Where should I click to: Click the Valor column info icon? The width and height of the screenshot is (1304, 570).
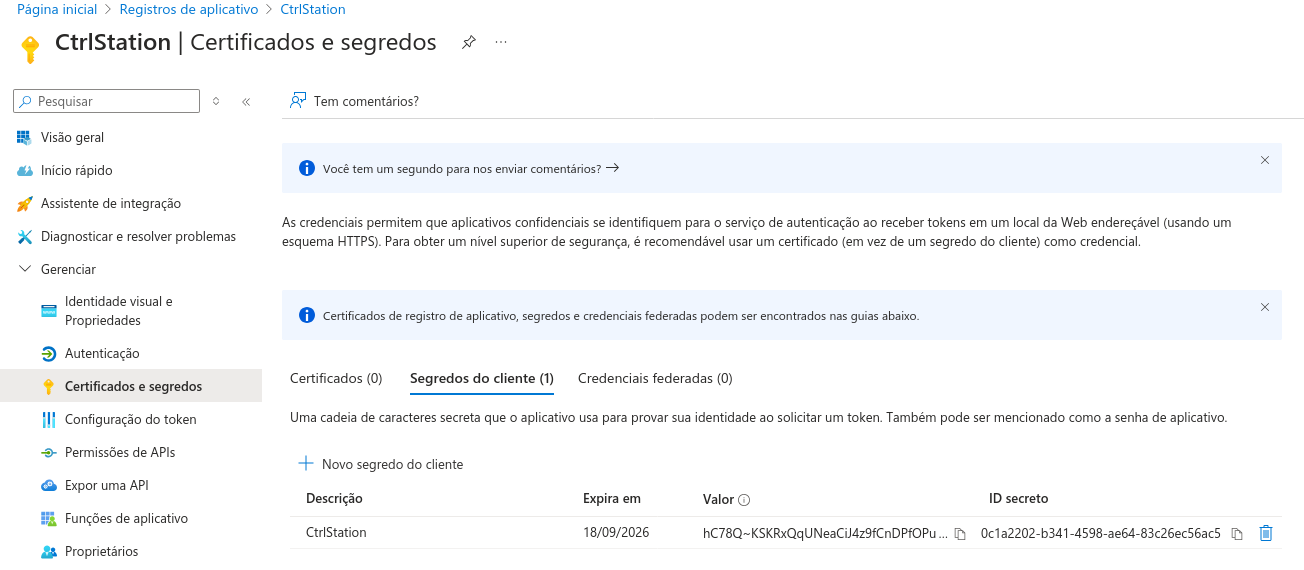pos(744,500)
